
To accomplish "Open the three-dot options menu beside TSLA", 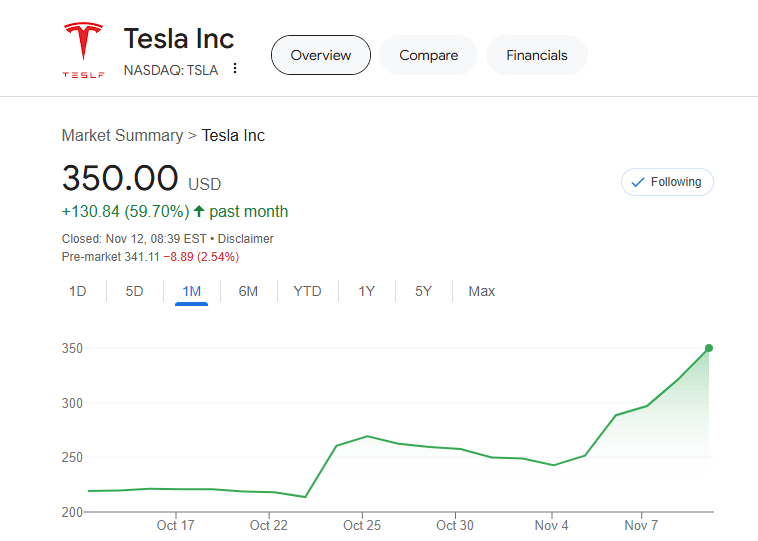I will (235, 69).
